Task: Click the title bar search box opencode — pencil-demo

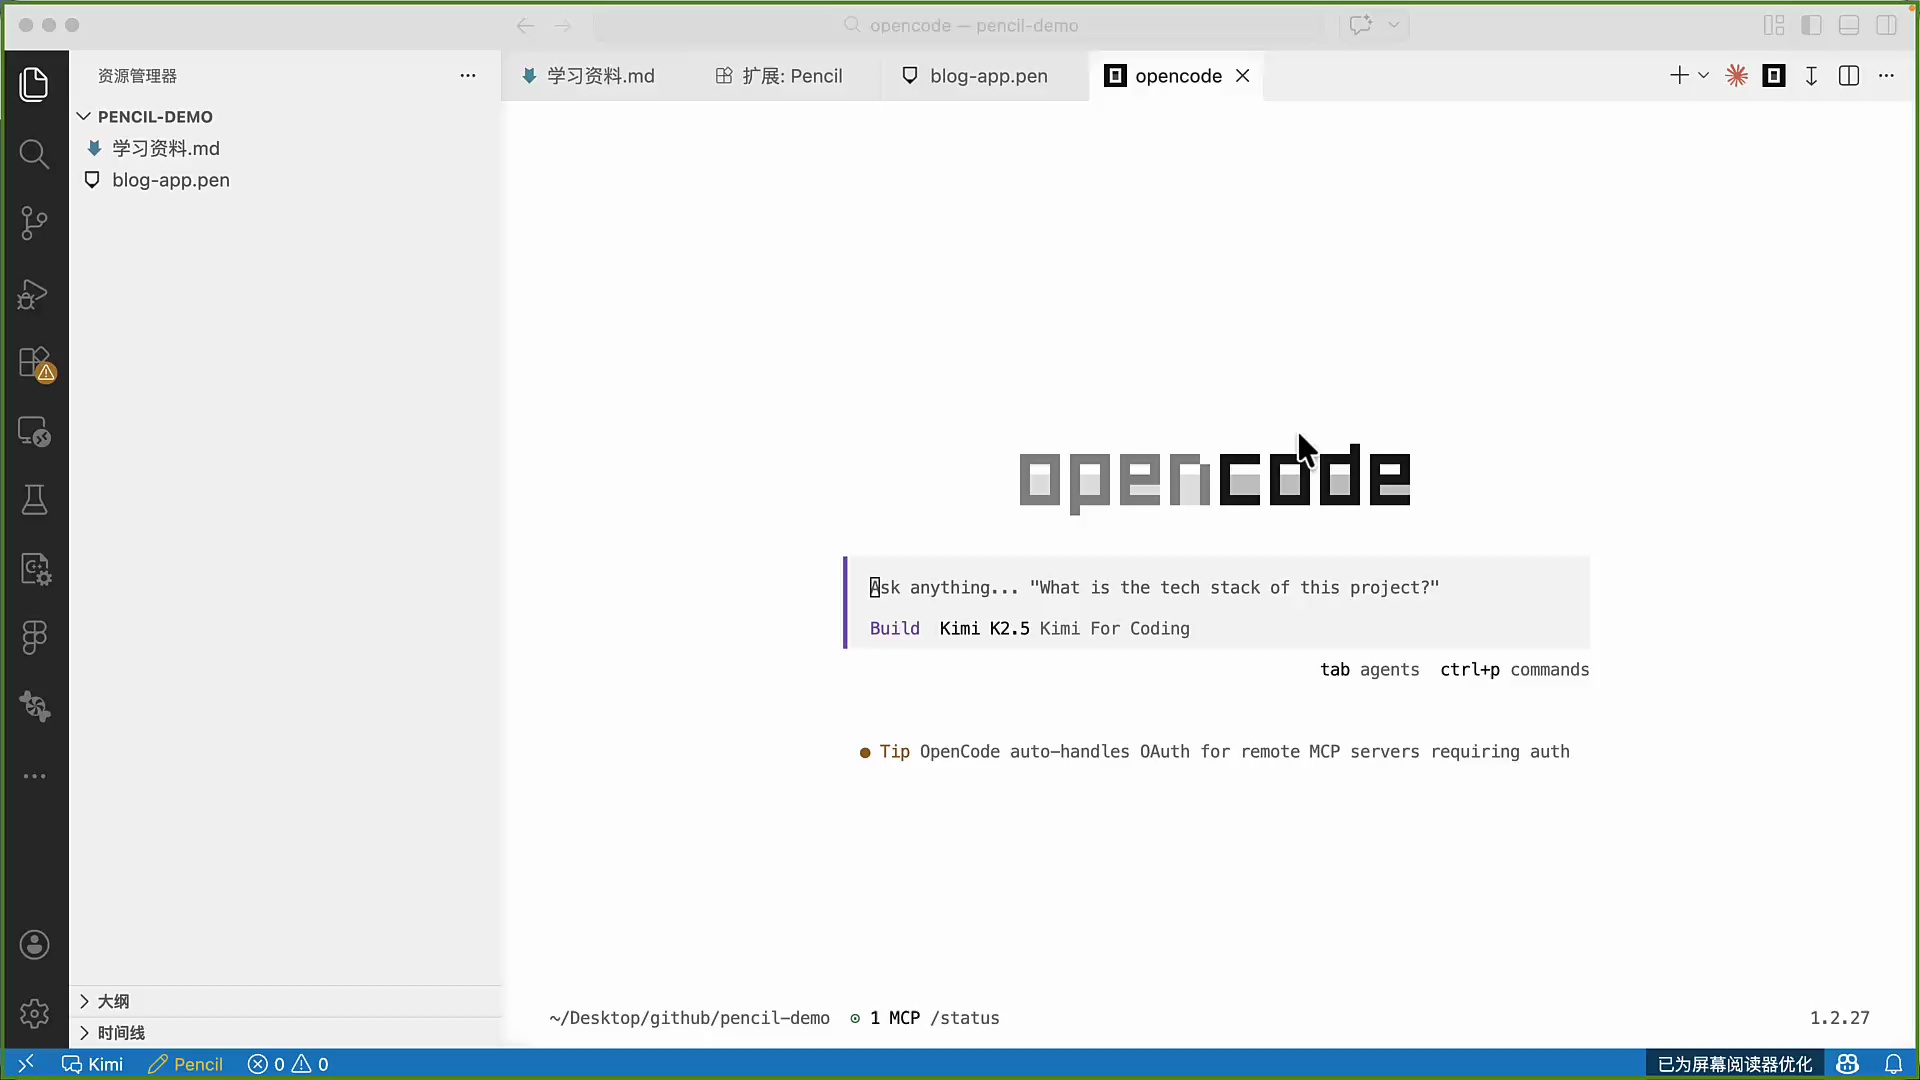Action: coord(960,25)
